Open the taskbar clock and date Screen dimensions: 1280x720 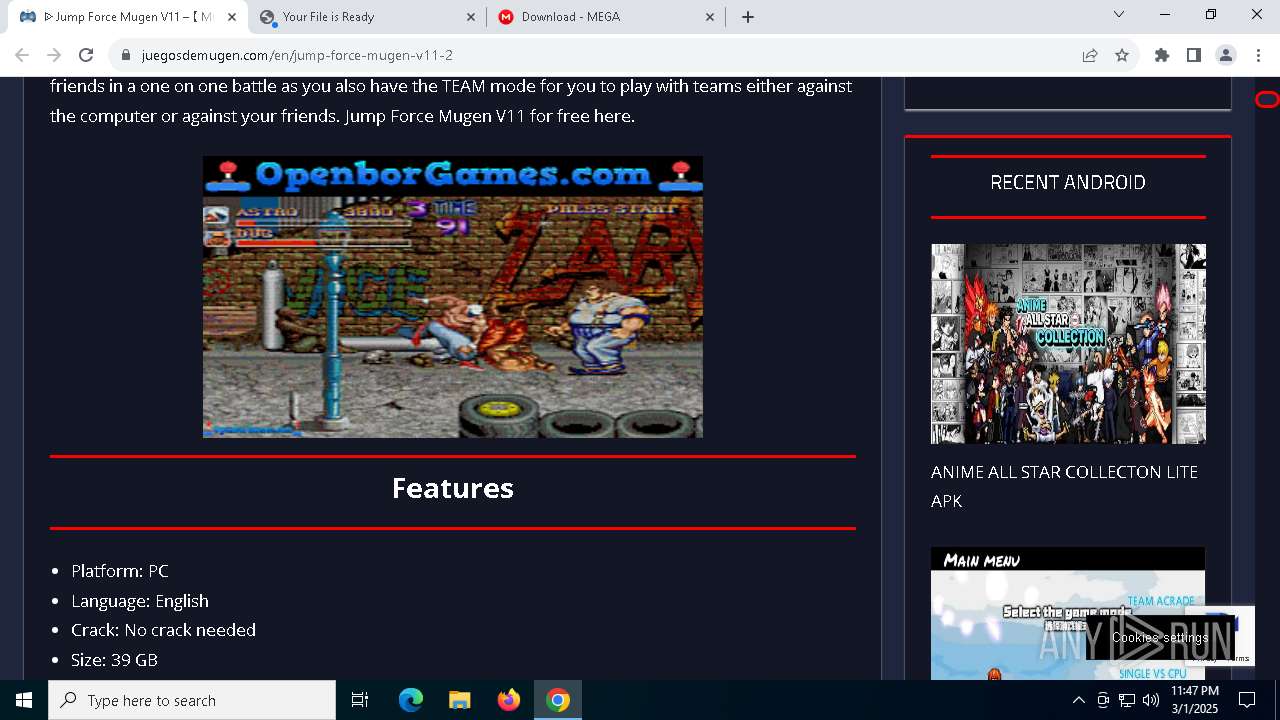(x=1195, y=700)
